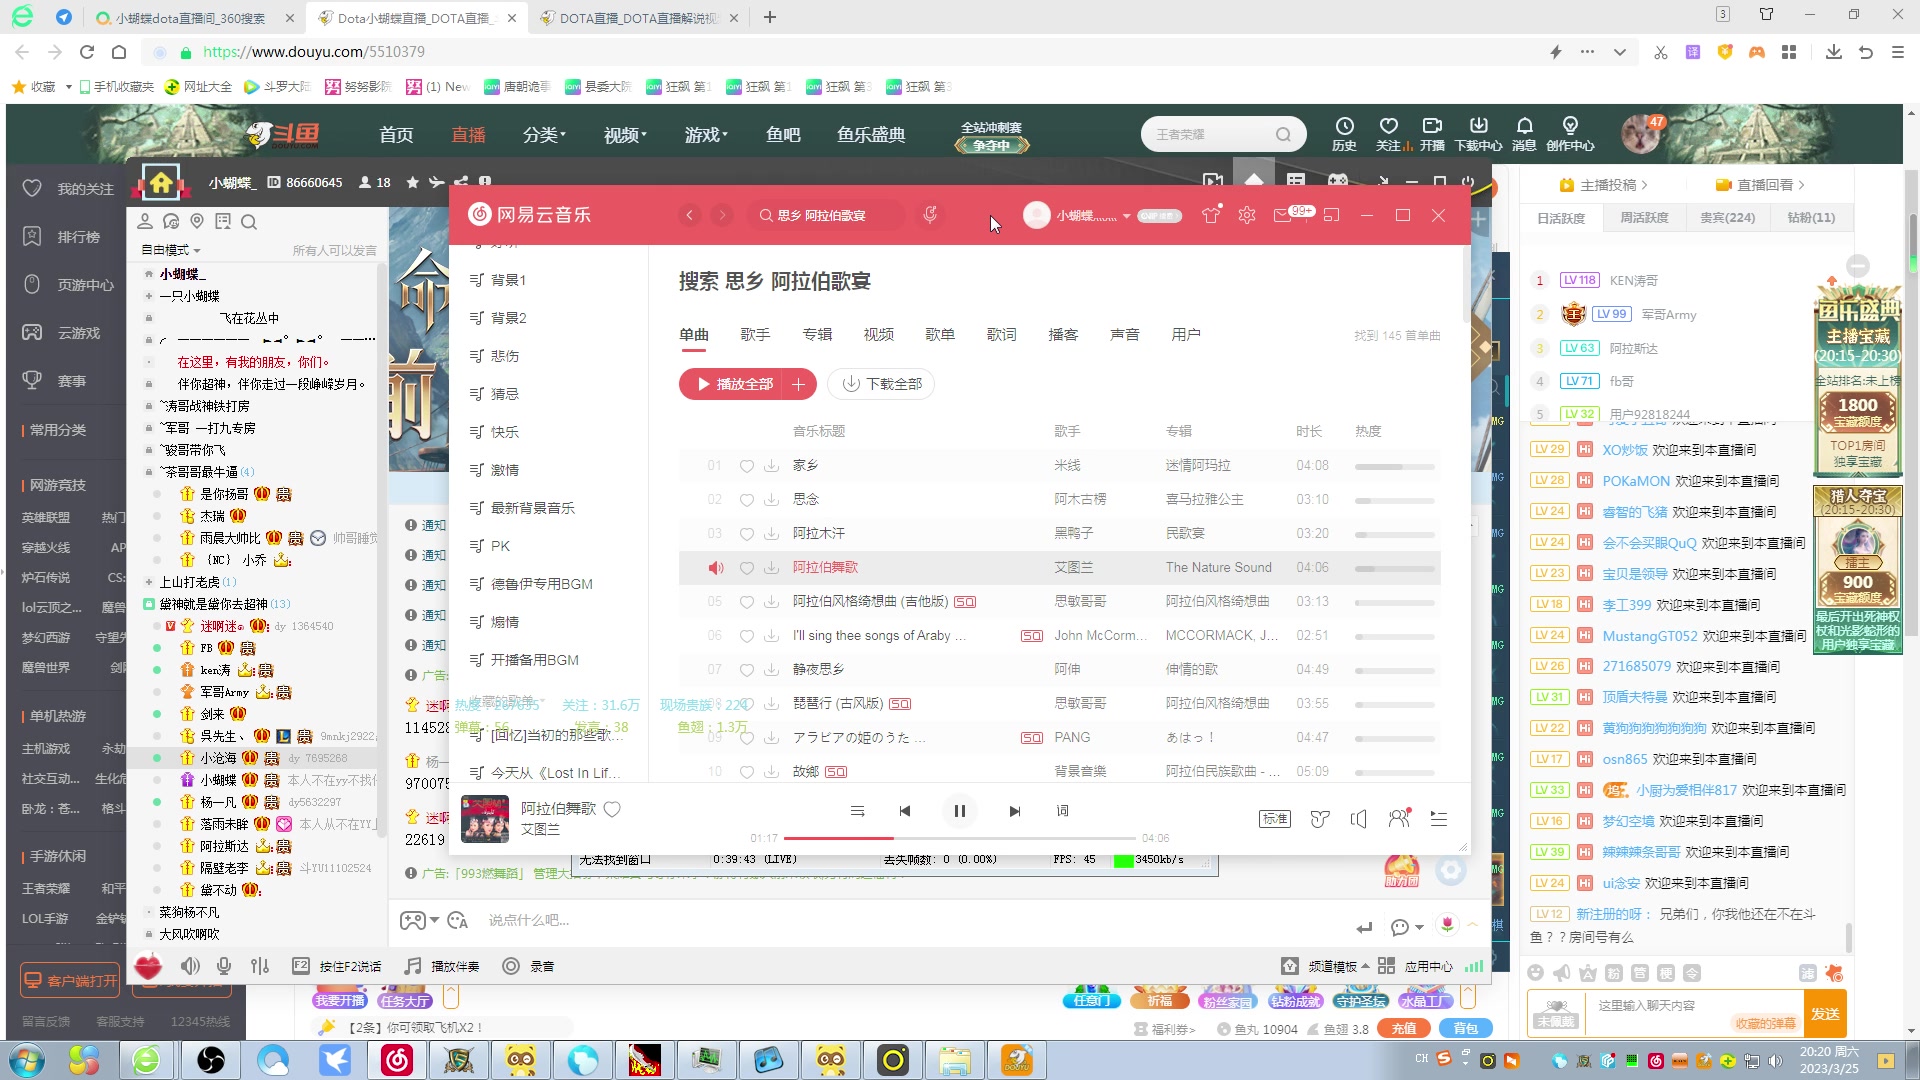Viewport: 1920px width, 1080px height.
Task: Like the song 静夜思乡 heart icon
Action: 747,670
